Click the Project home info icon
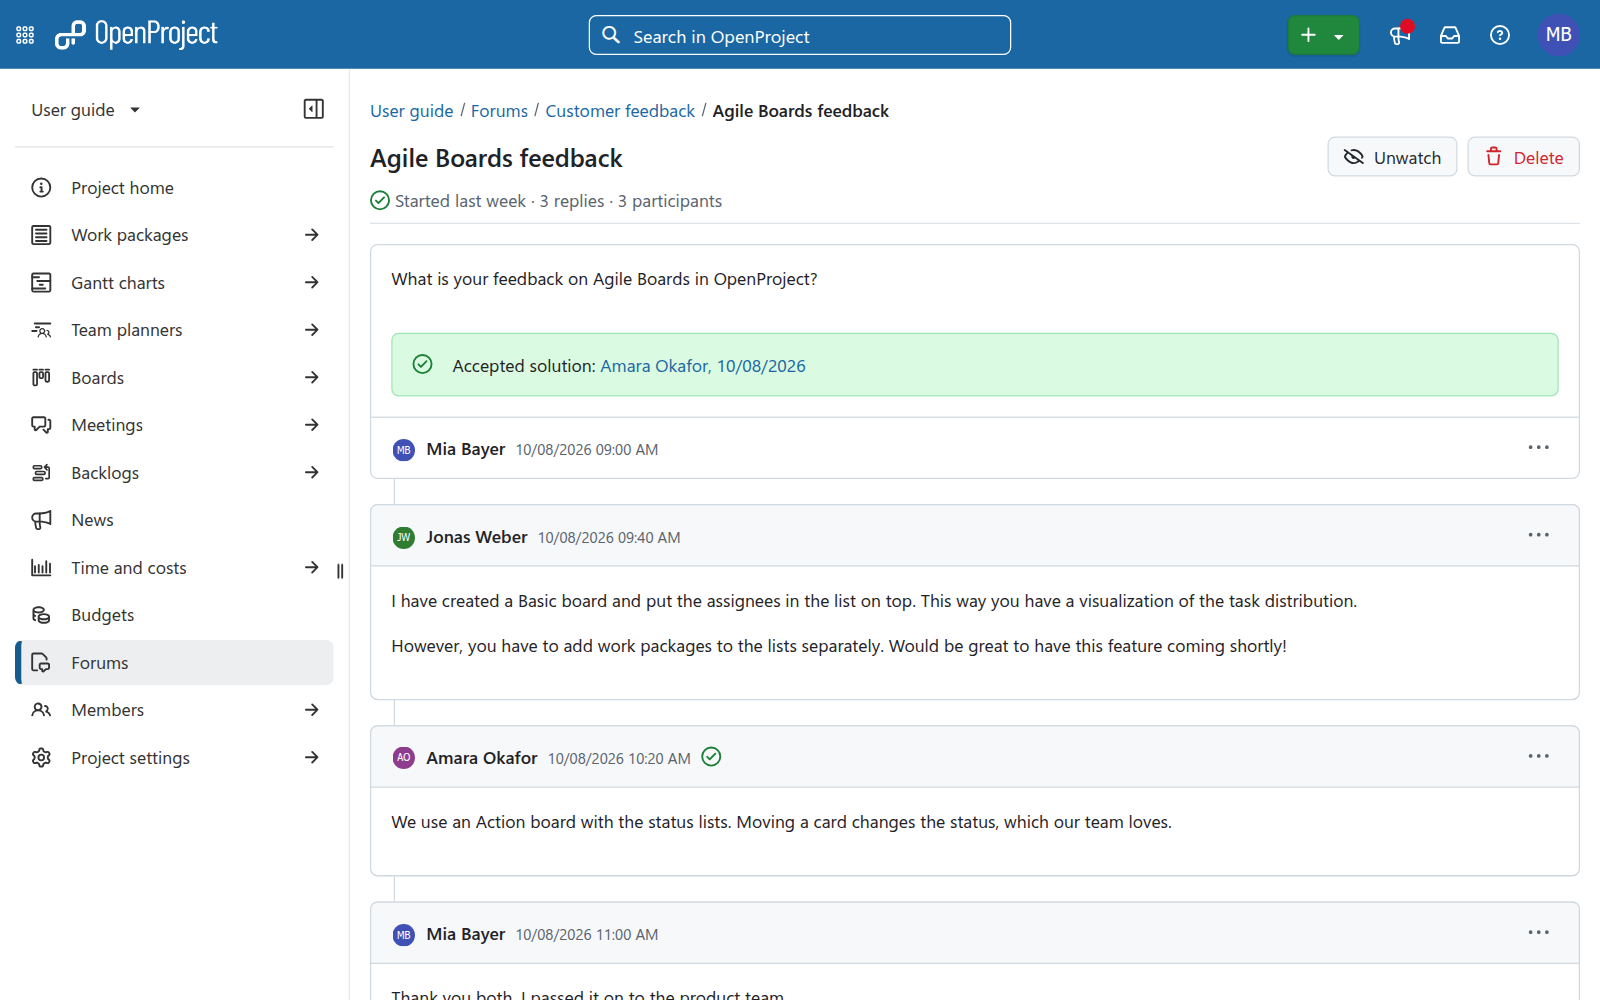Screen dimensions: 1600x1000 (41, 188)
